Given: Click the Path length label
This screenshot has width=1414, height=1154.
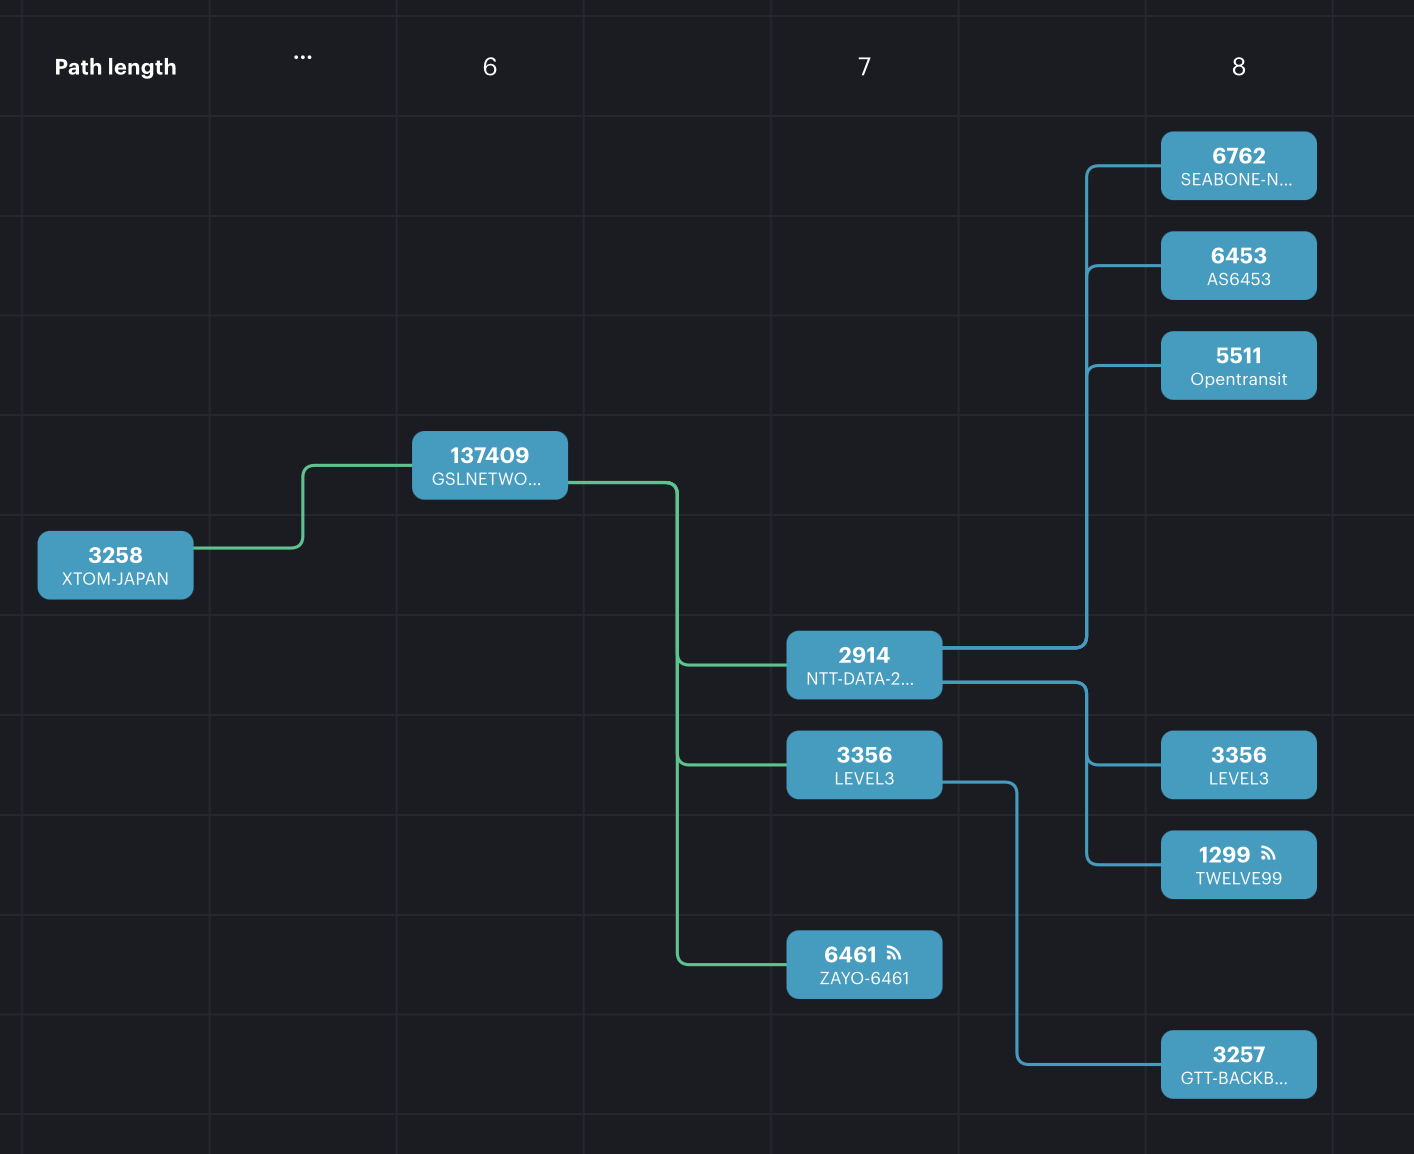Looking at the screenshot, I should pyautogui.click(x=115, y=67).
